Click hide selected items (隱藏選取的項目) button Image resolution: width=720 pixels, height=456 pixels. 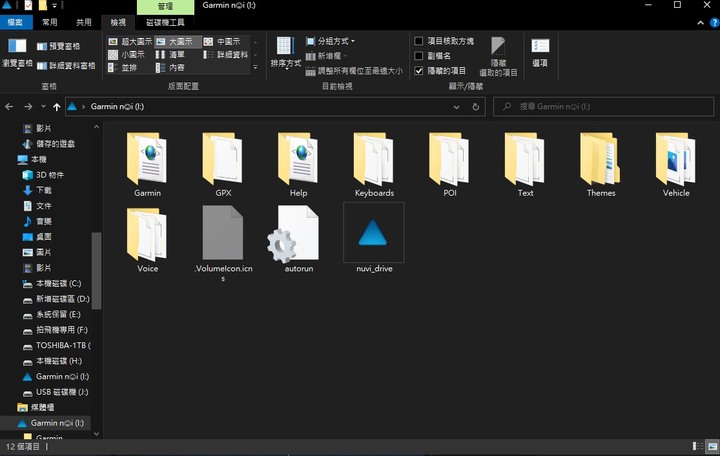pos(498,56)
